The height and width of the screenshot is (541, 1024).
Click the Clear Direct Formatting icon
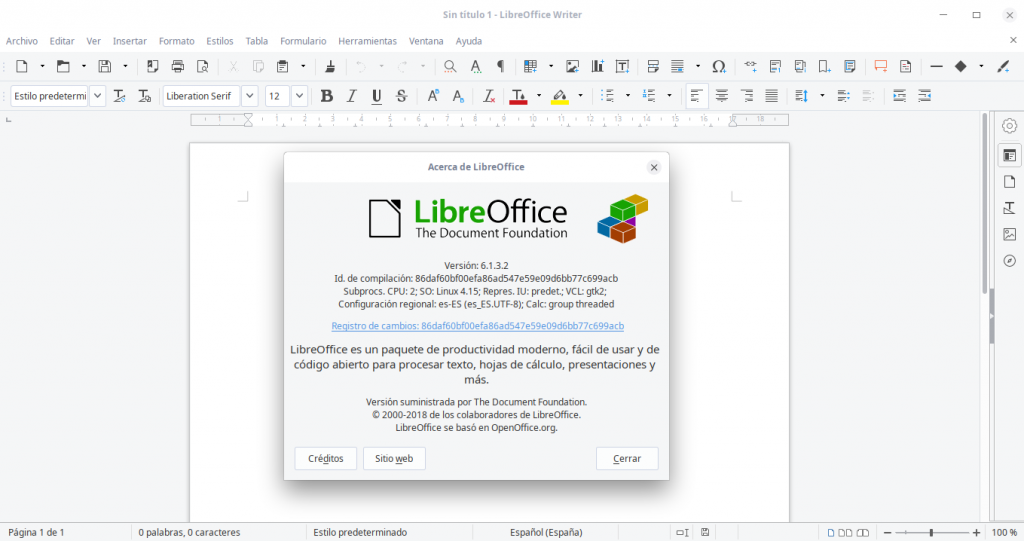(488, 96)
